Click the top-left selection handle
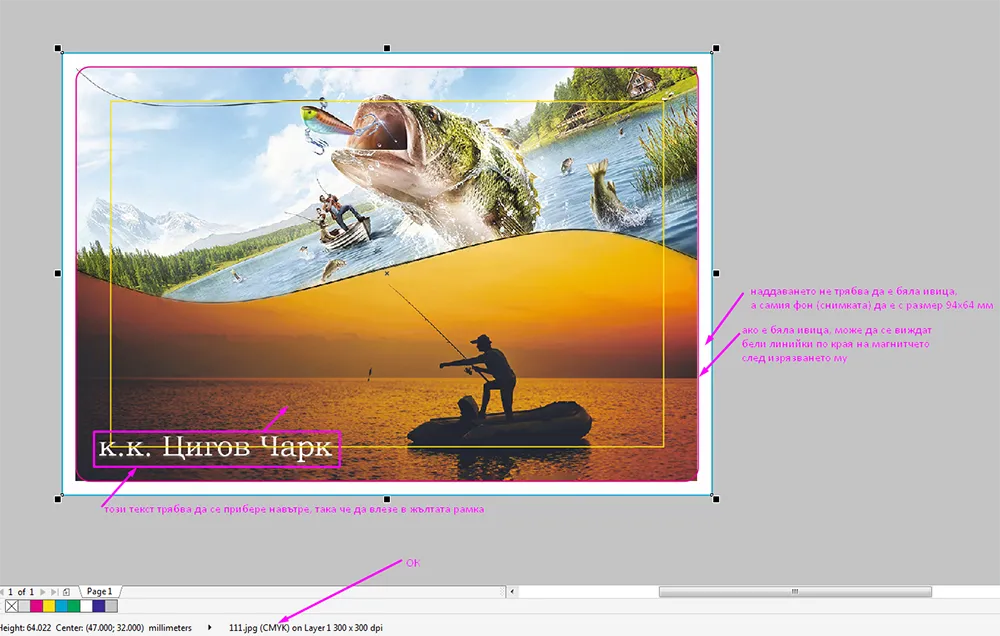1000x636 pixels. pyautogui.click(x=58, y=48)
